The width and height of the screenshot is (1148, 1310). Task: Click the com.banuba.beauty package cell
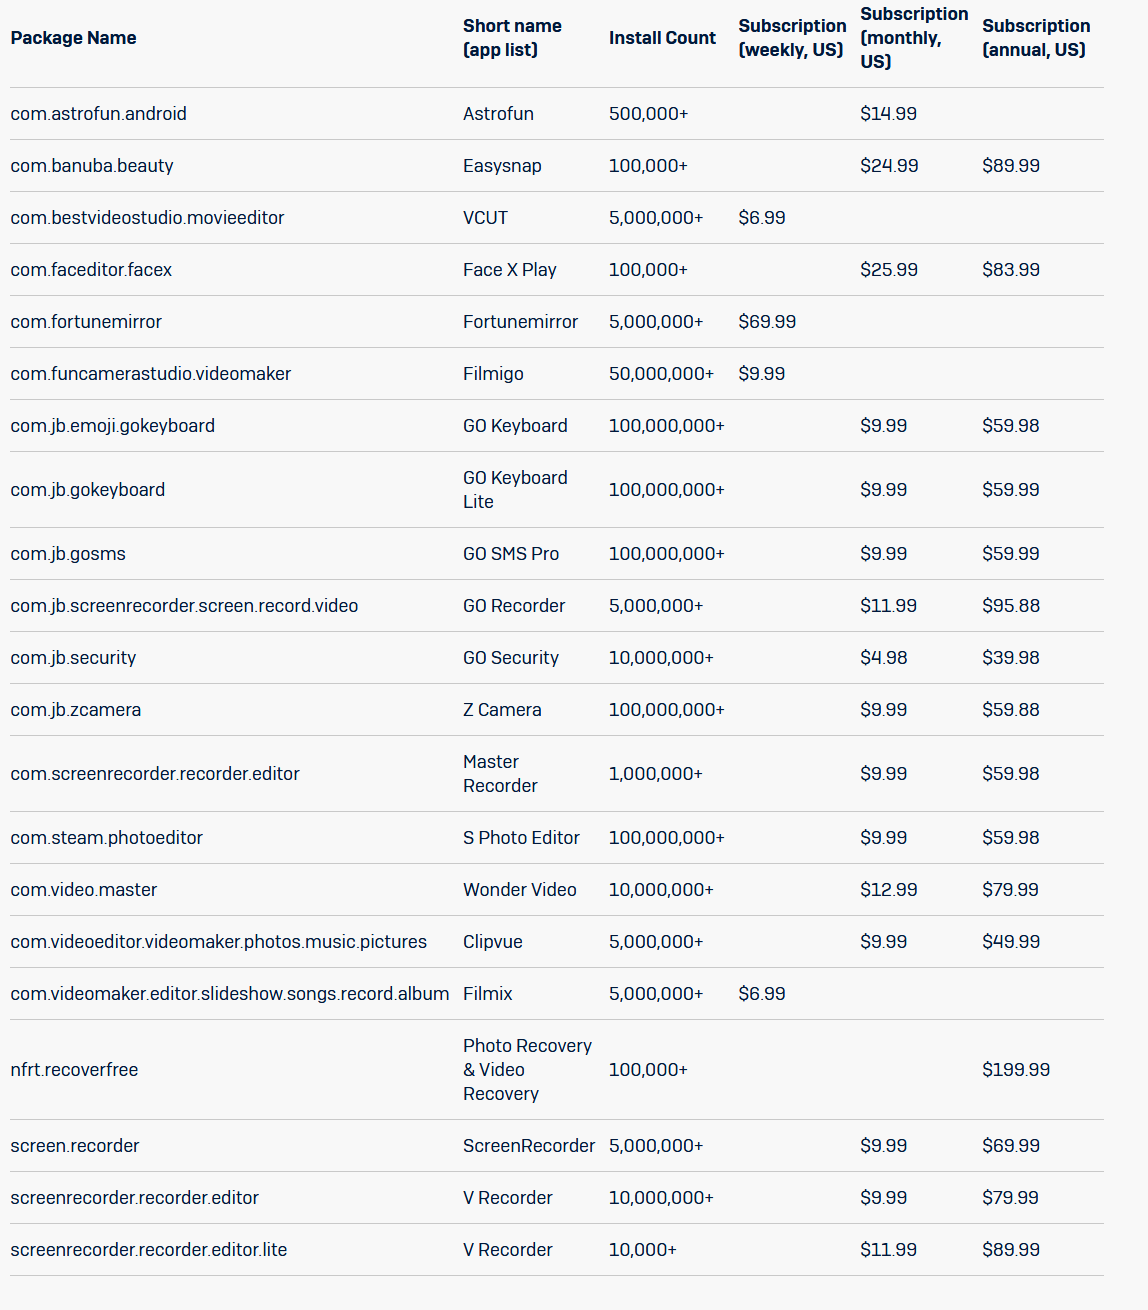[92, 166]
